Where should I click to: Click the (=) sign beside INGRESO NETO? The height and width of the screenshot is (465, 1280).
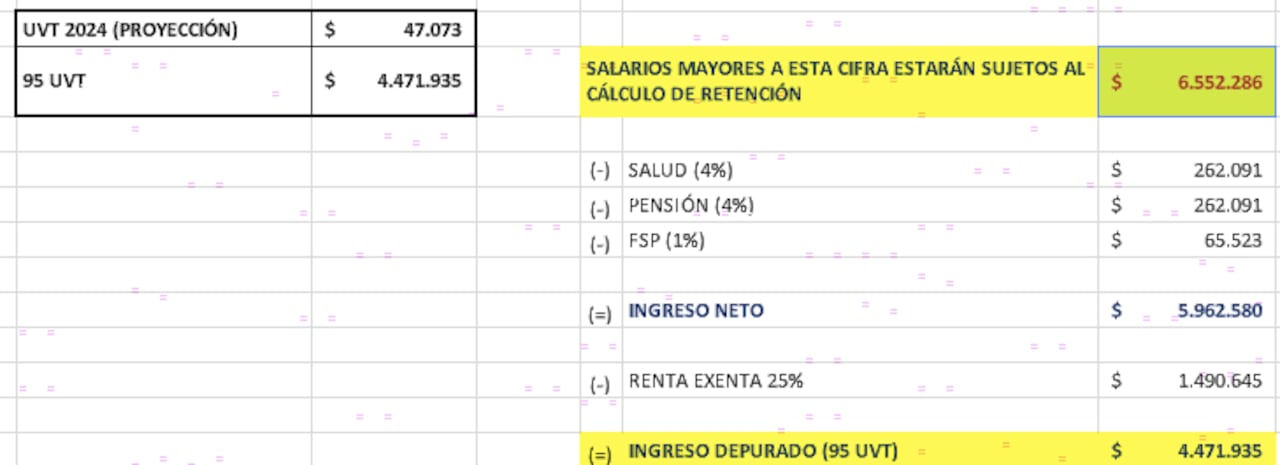click(x=600, y=313)
